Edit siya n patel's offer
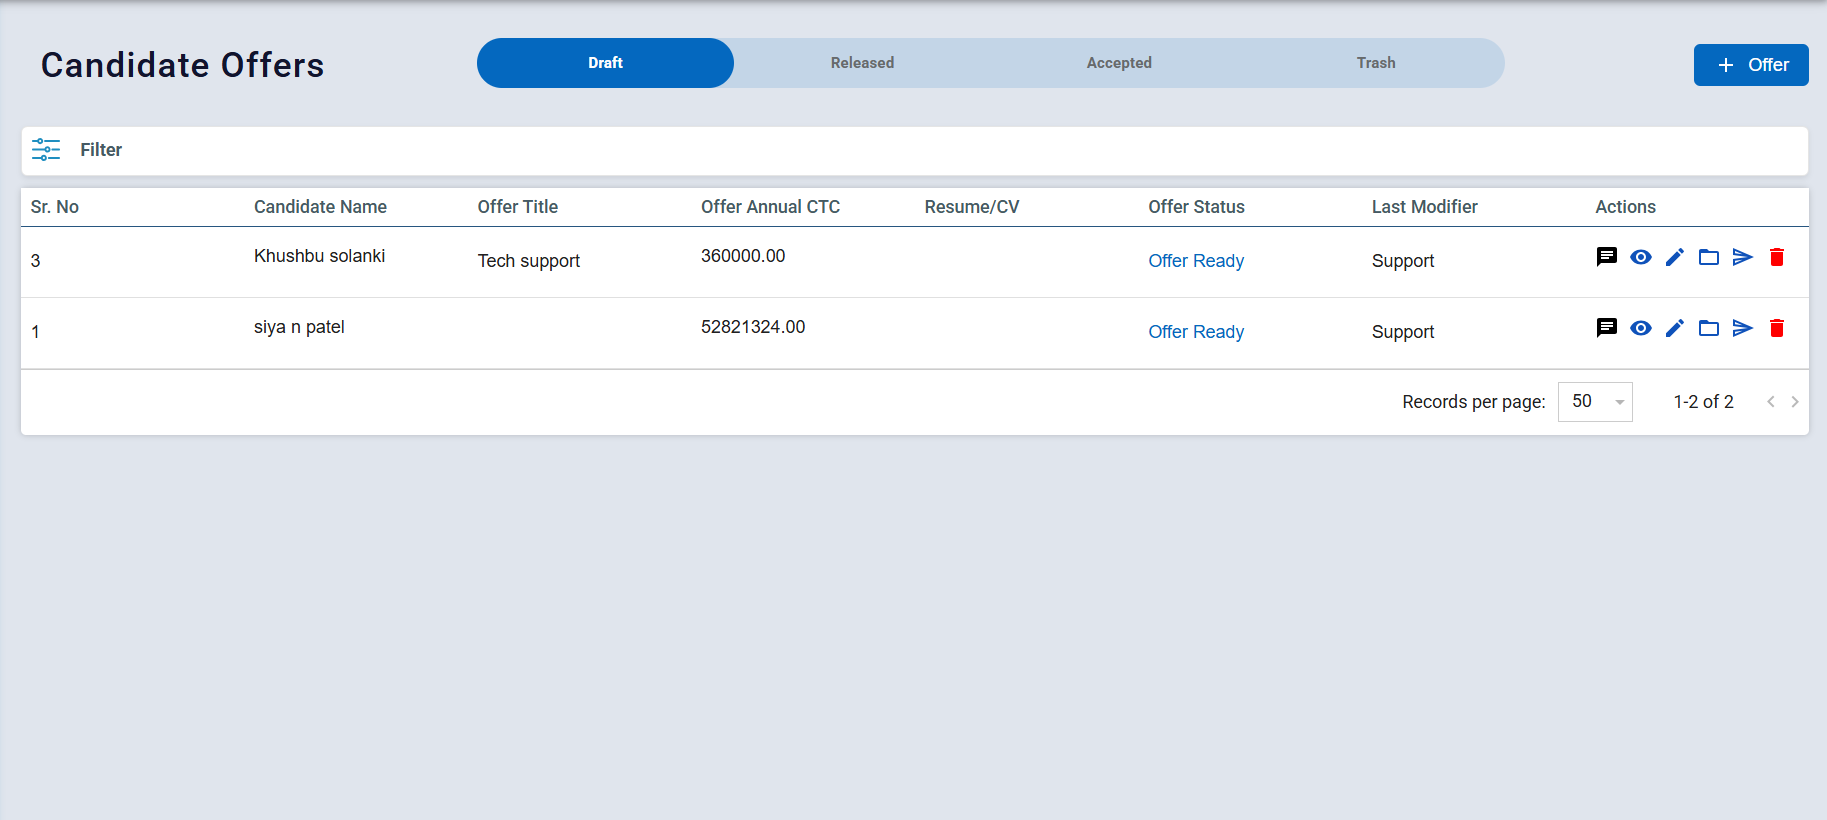This screenshot has height=820, width=1827. point(1674,328)
